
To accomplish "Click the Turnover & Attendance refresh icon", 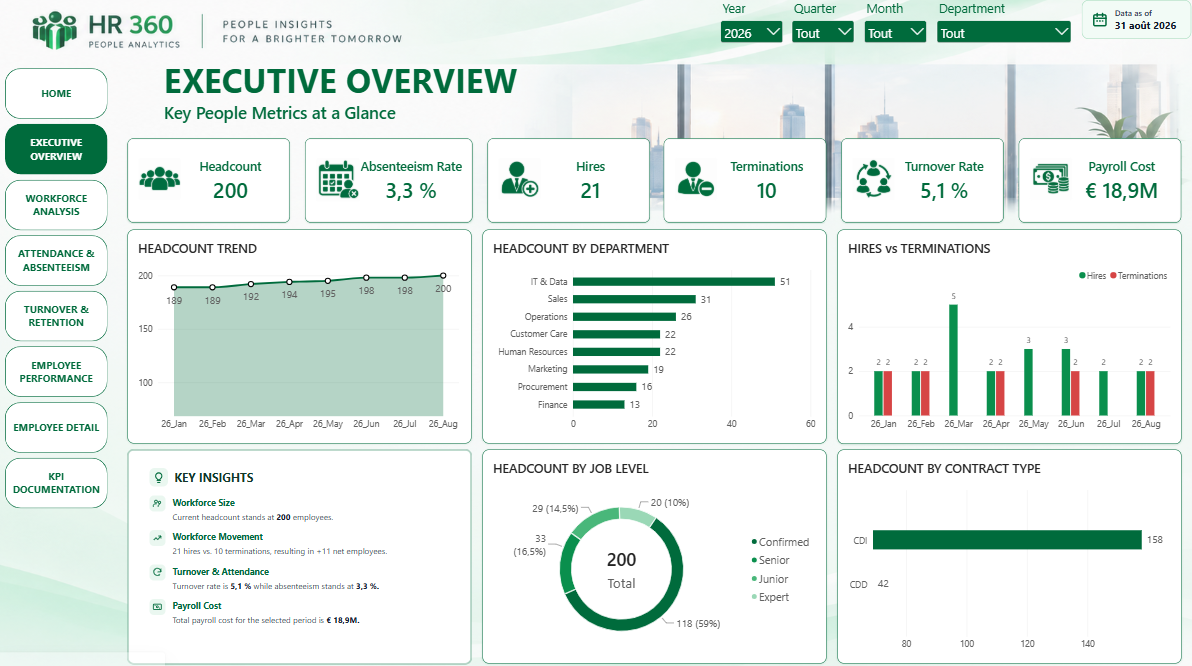I will (157, 572).
